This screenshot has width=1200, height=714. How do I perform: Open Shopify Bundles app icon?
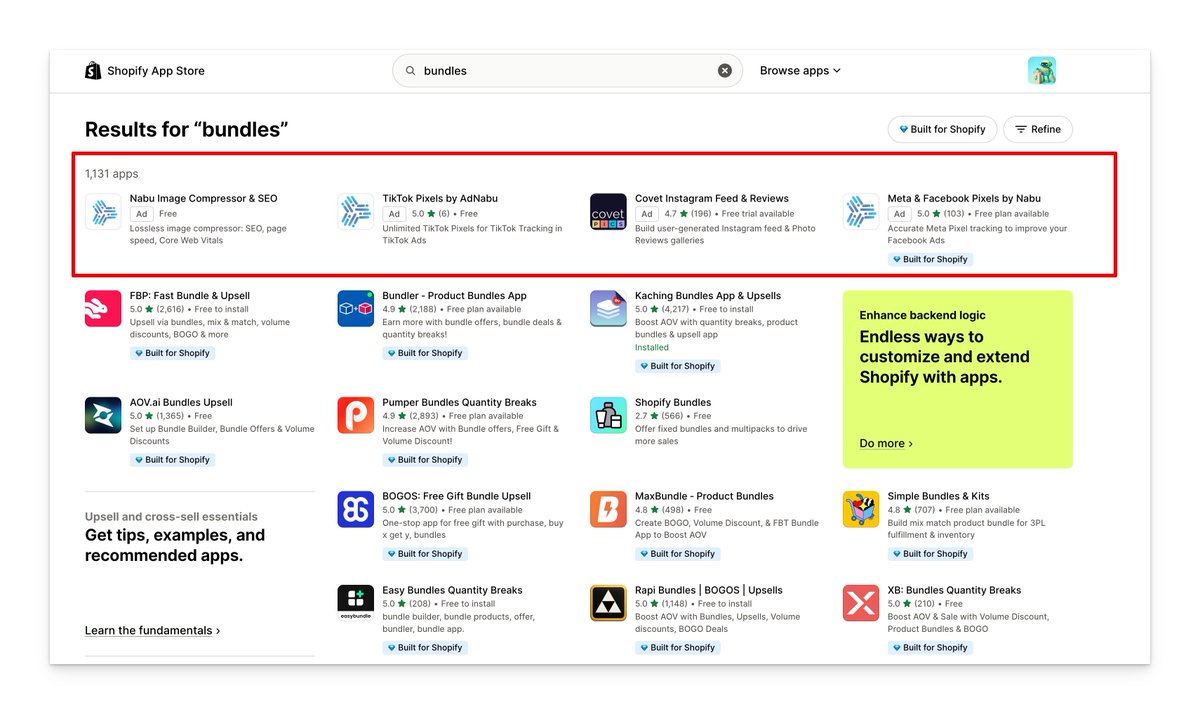(x=608, y=416)
